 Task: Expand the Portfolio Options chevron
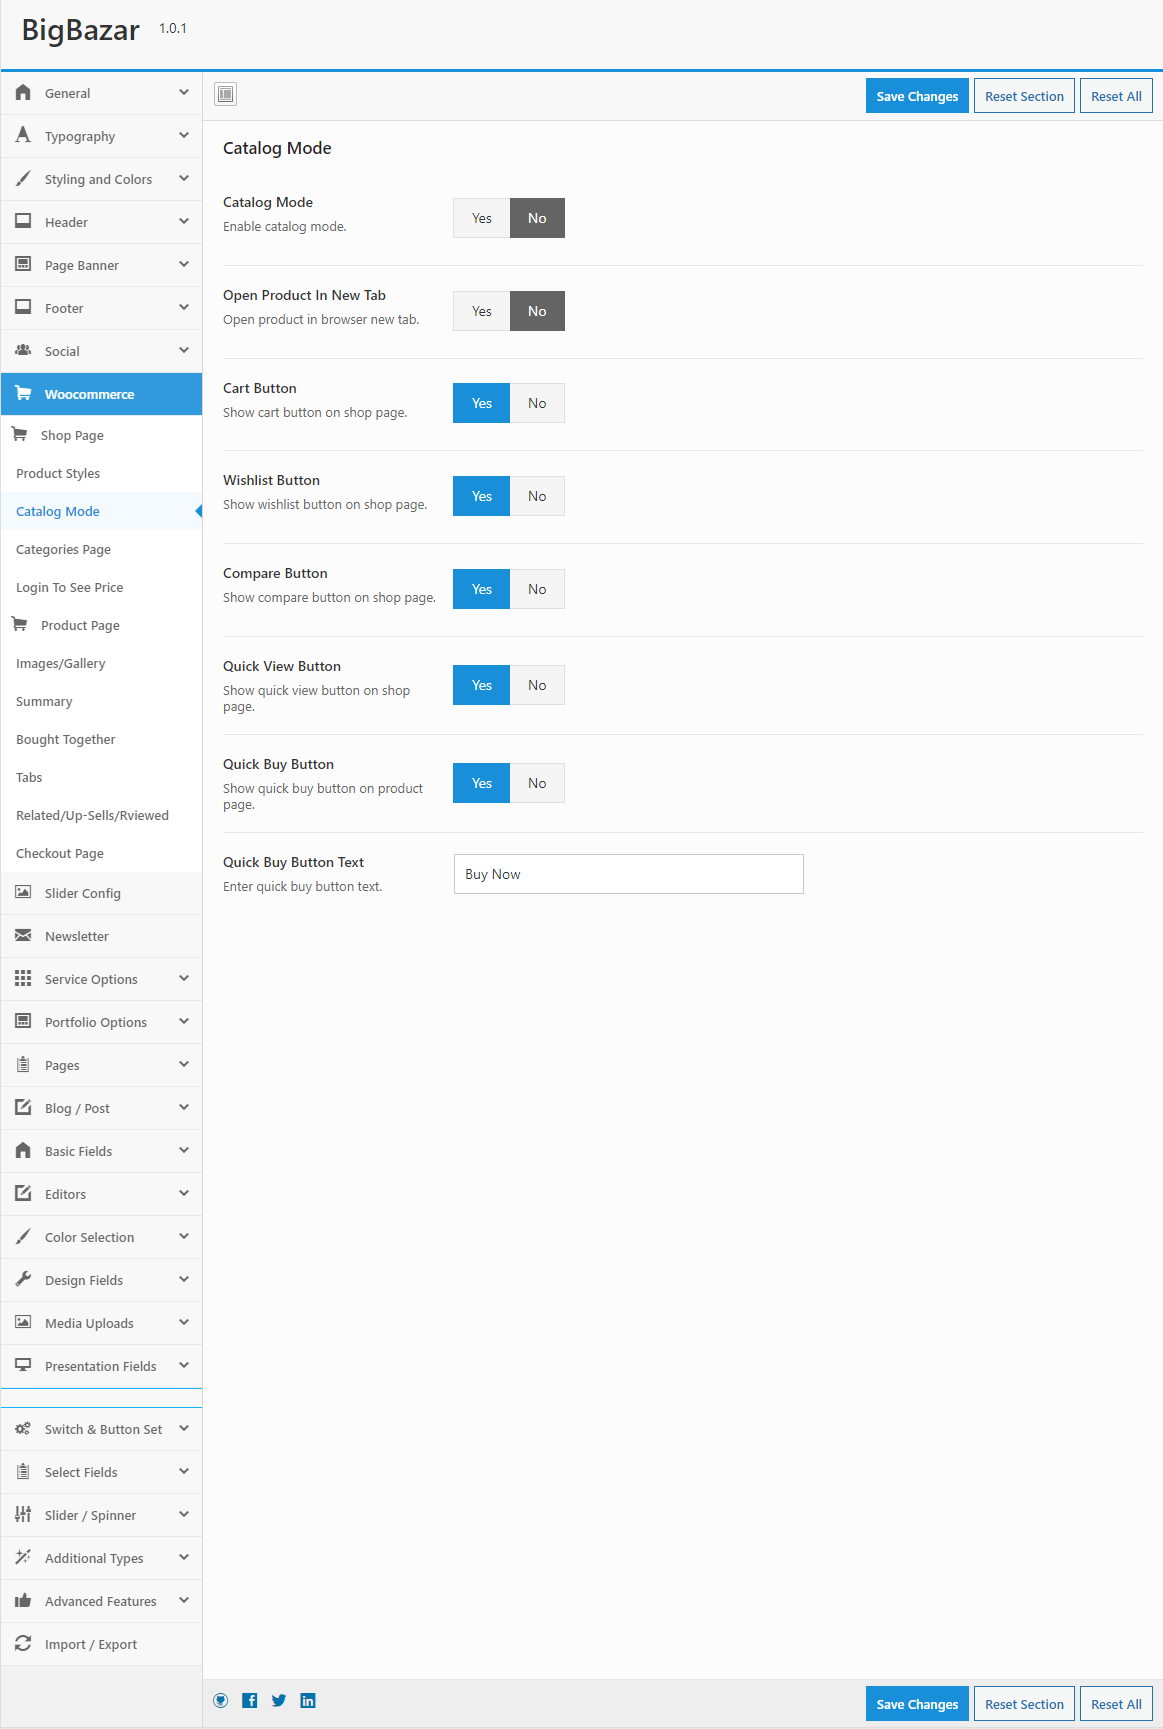184,1021
